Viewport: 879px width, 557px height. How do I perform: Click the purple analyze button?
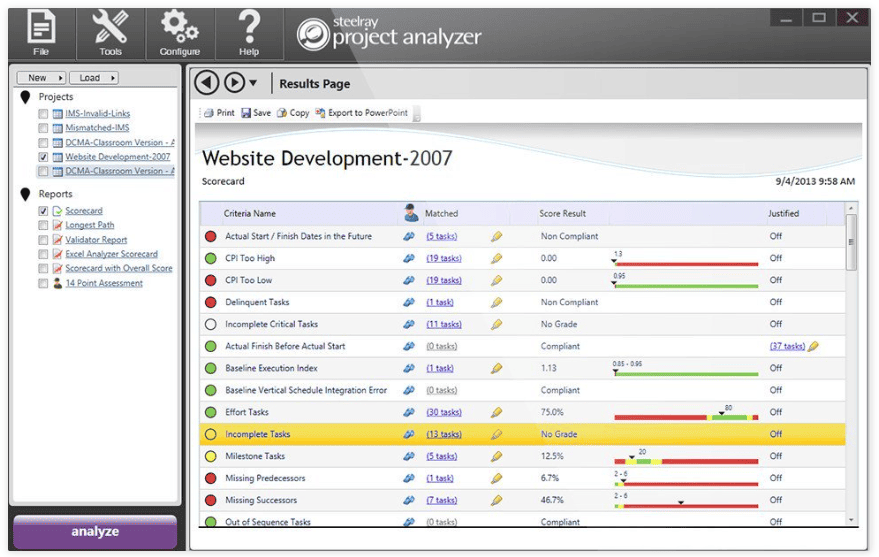coord(95,532)
